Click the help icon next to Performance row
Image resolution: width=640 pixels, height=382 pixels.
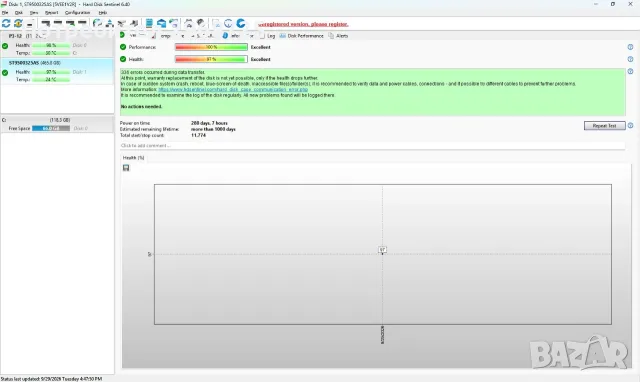pos(630,47)
